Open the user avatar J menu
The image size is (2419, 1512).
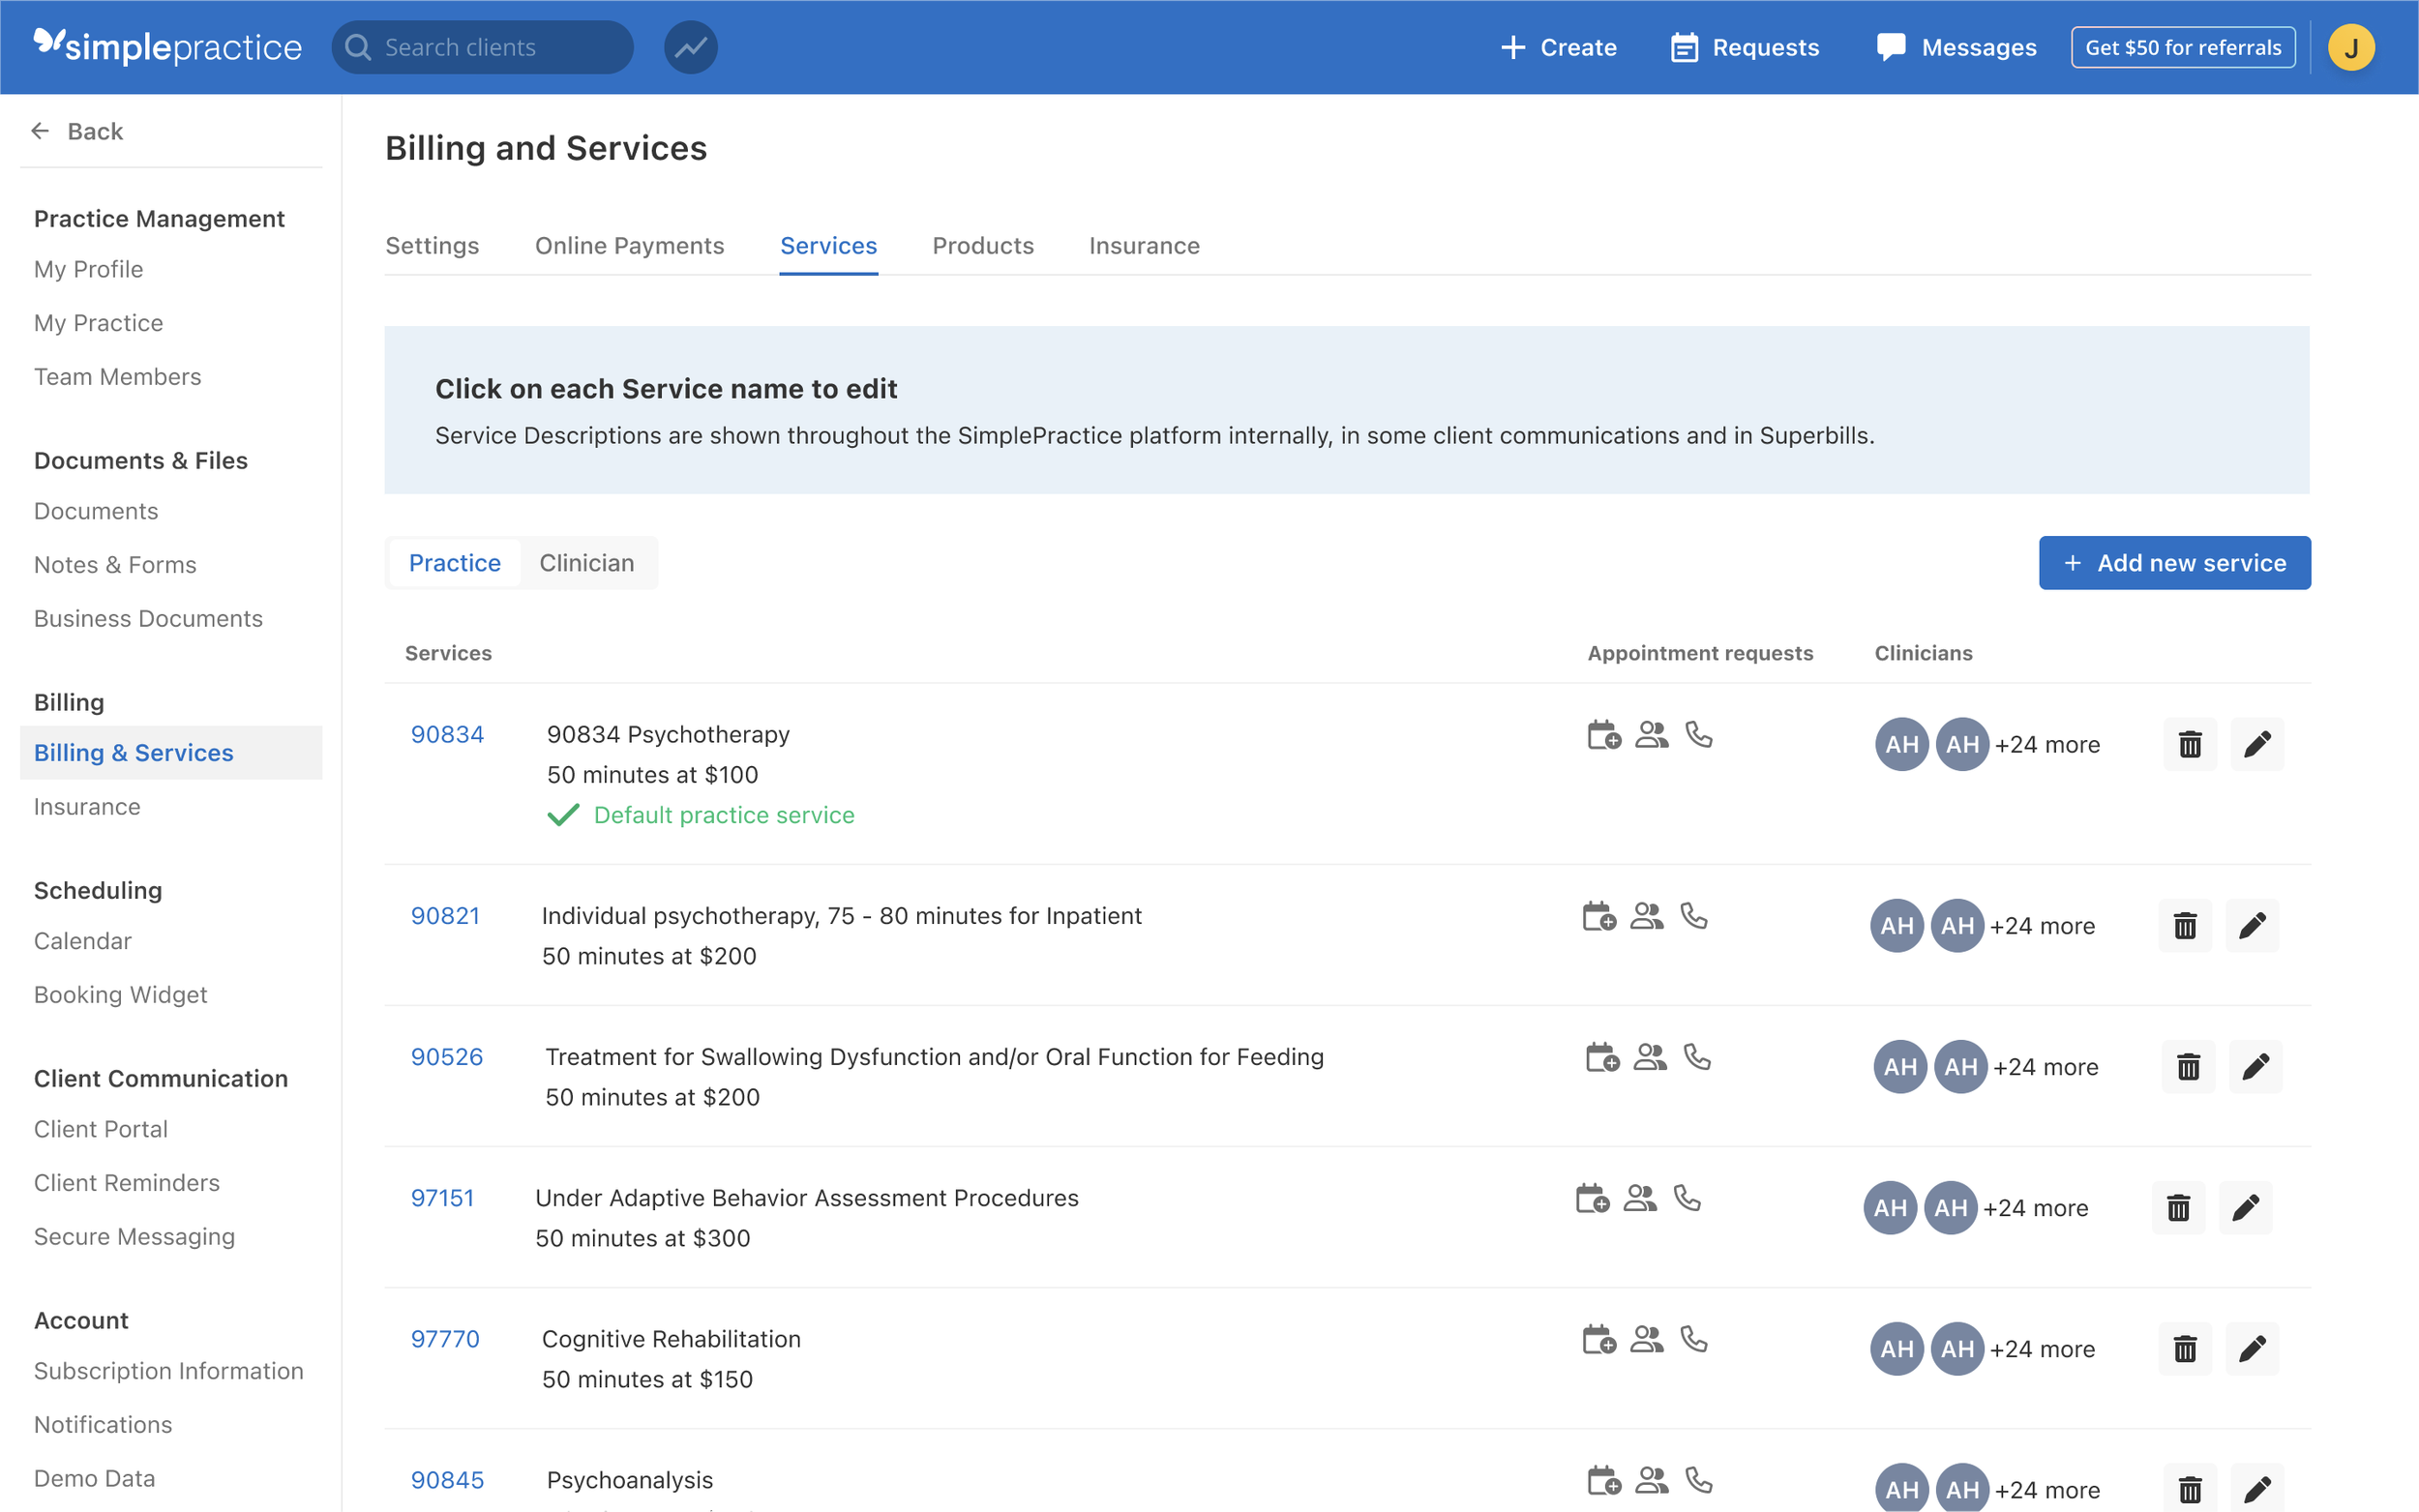point(2350,47)
